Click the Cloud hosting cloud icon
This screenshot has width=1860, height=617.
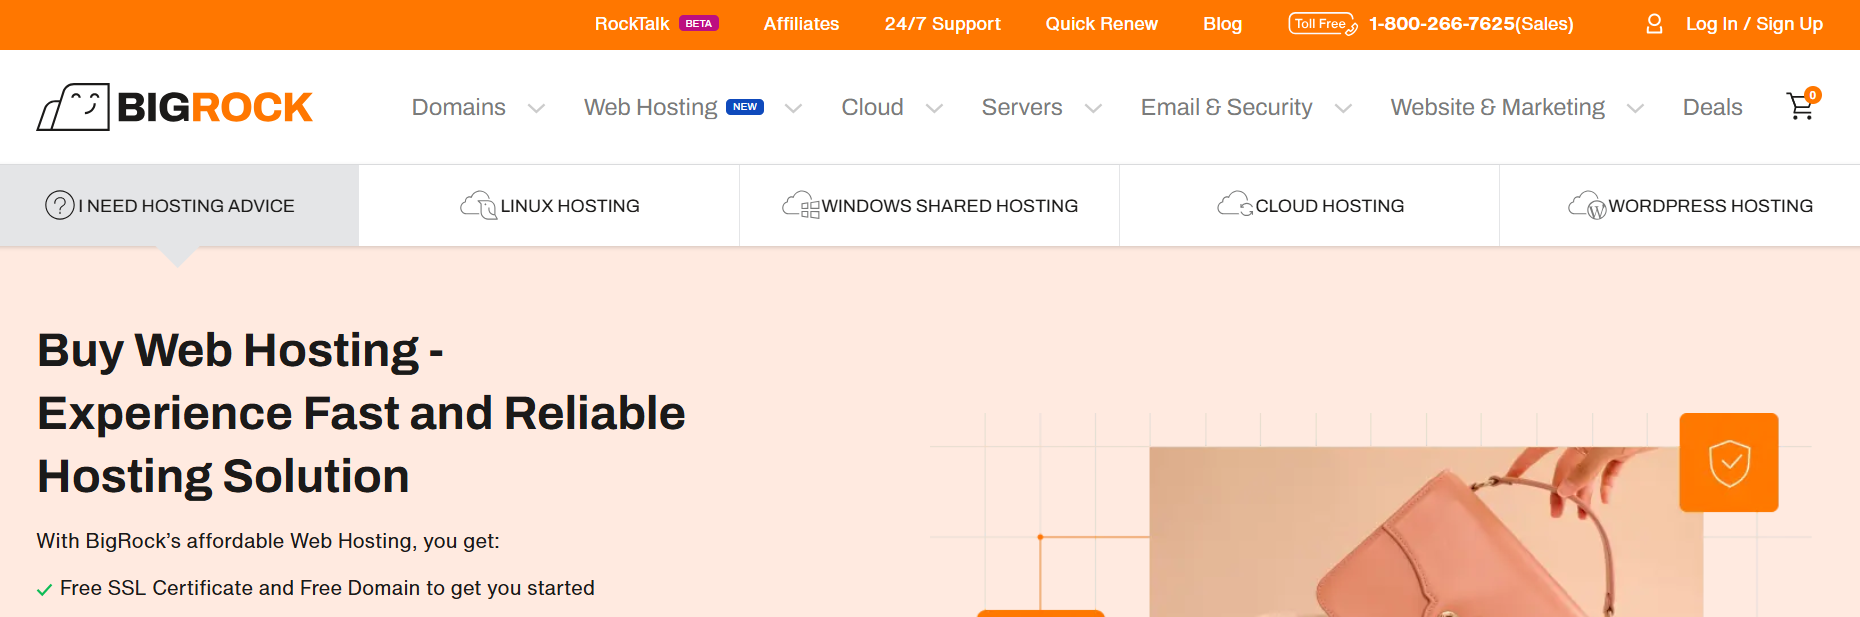pos(1235,204)
